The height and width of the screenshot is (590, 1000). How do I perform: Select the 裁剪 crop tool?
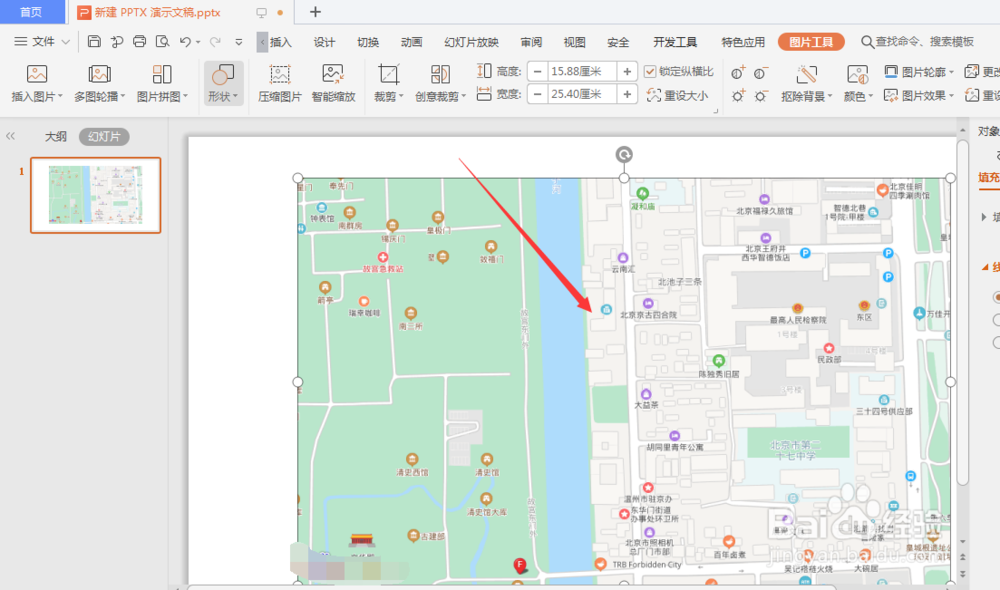pyautogui.click(x=388, y=83)
